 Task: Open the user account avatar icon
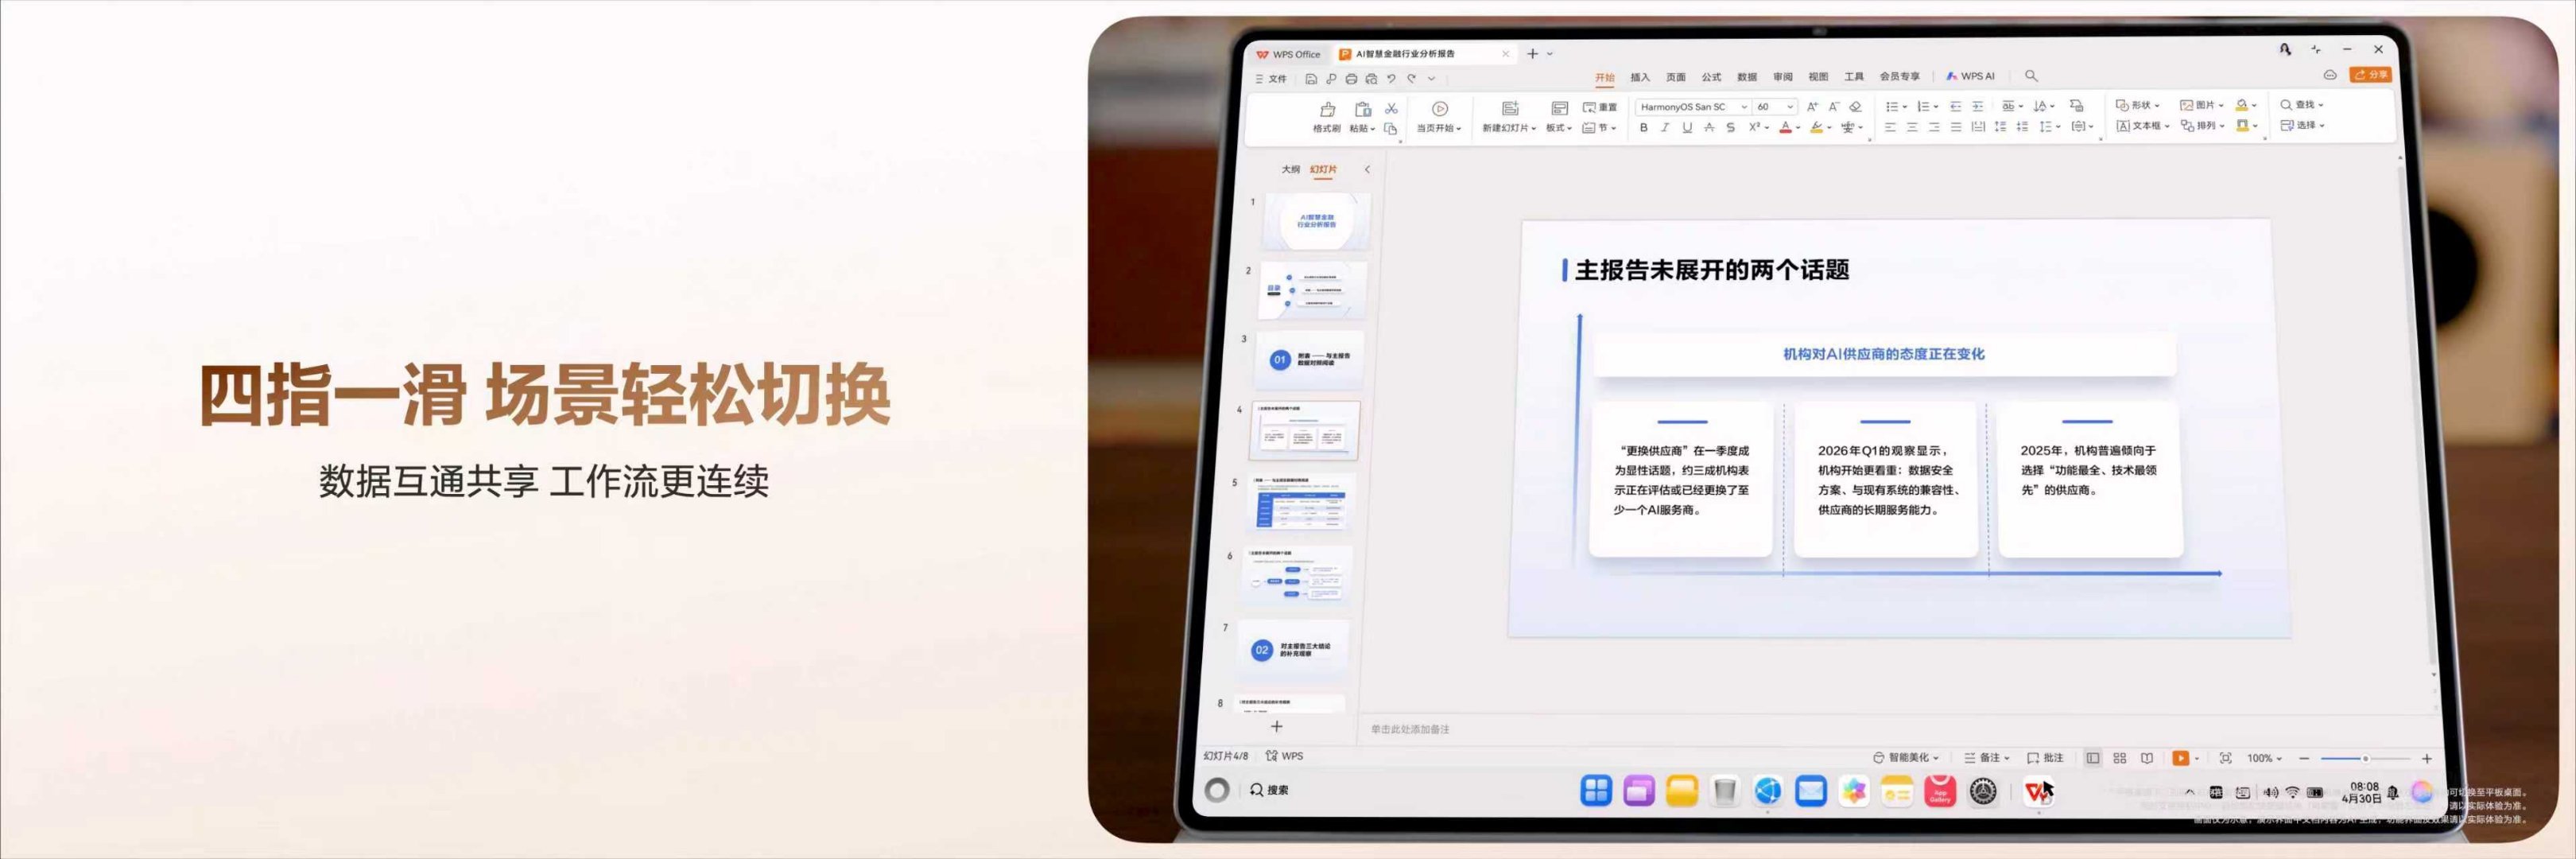click(x=2285, y=49)
